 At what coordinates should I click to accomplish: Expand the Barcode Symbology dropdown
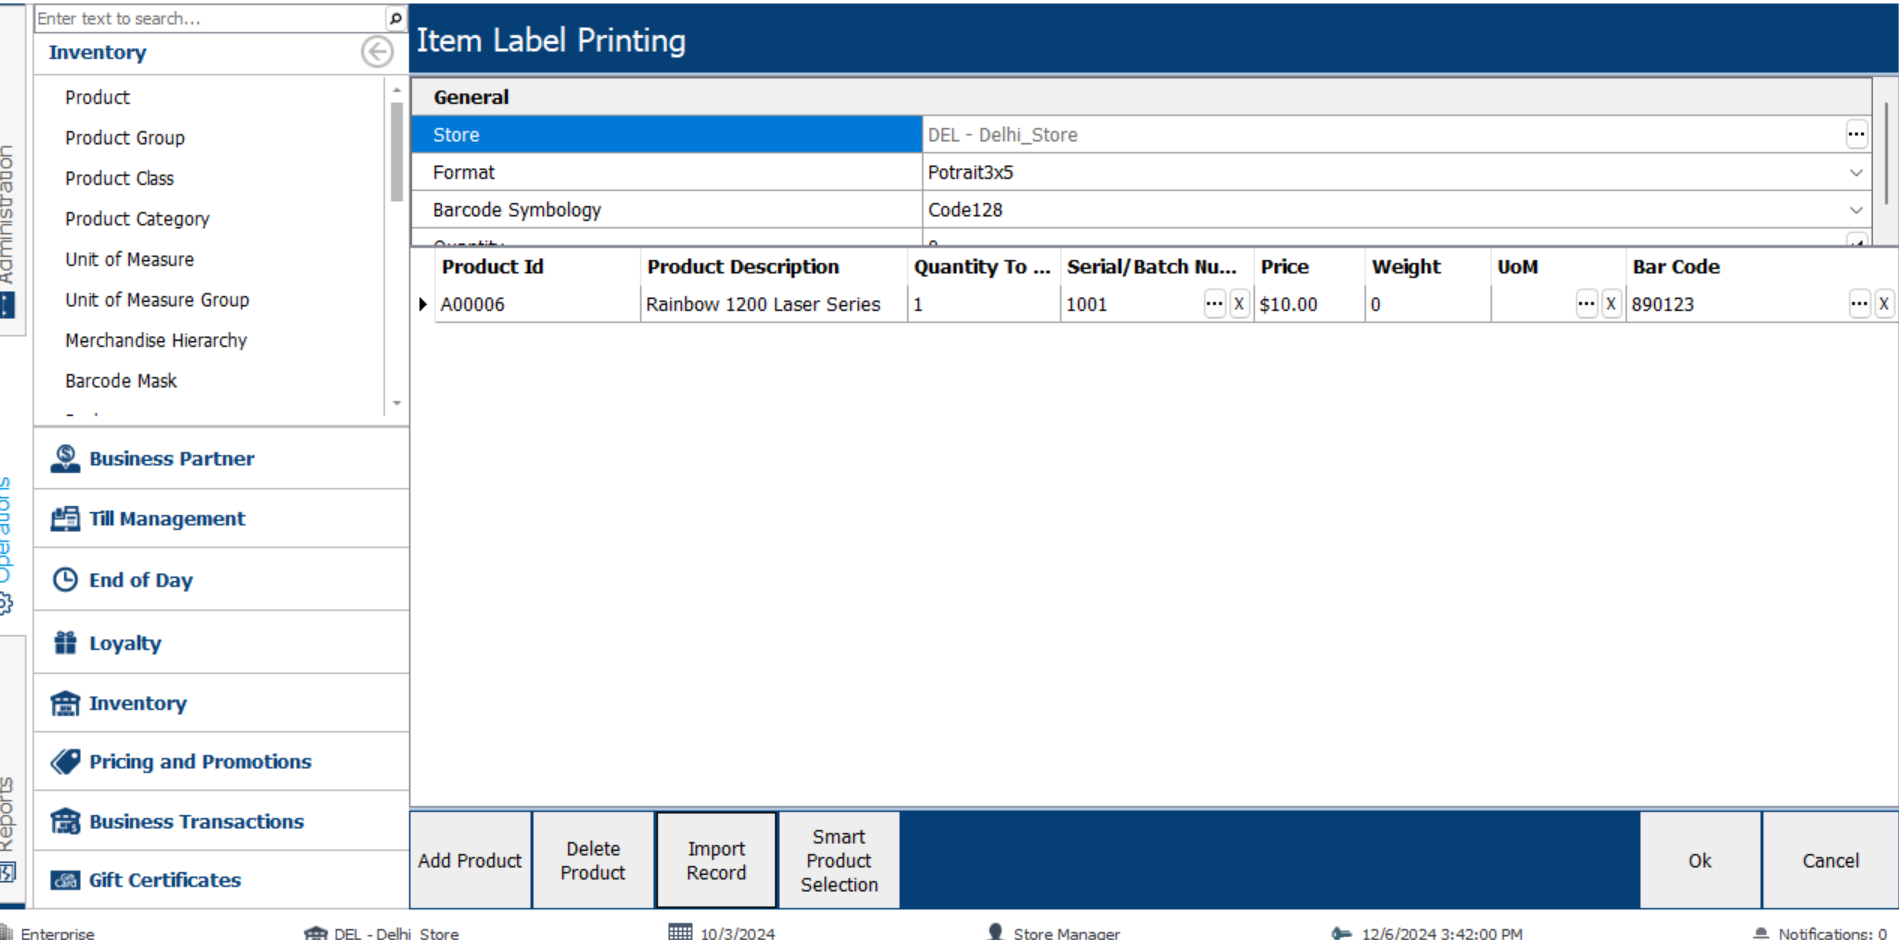pos(1856,210)
